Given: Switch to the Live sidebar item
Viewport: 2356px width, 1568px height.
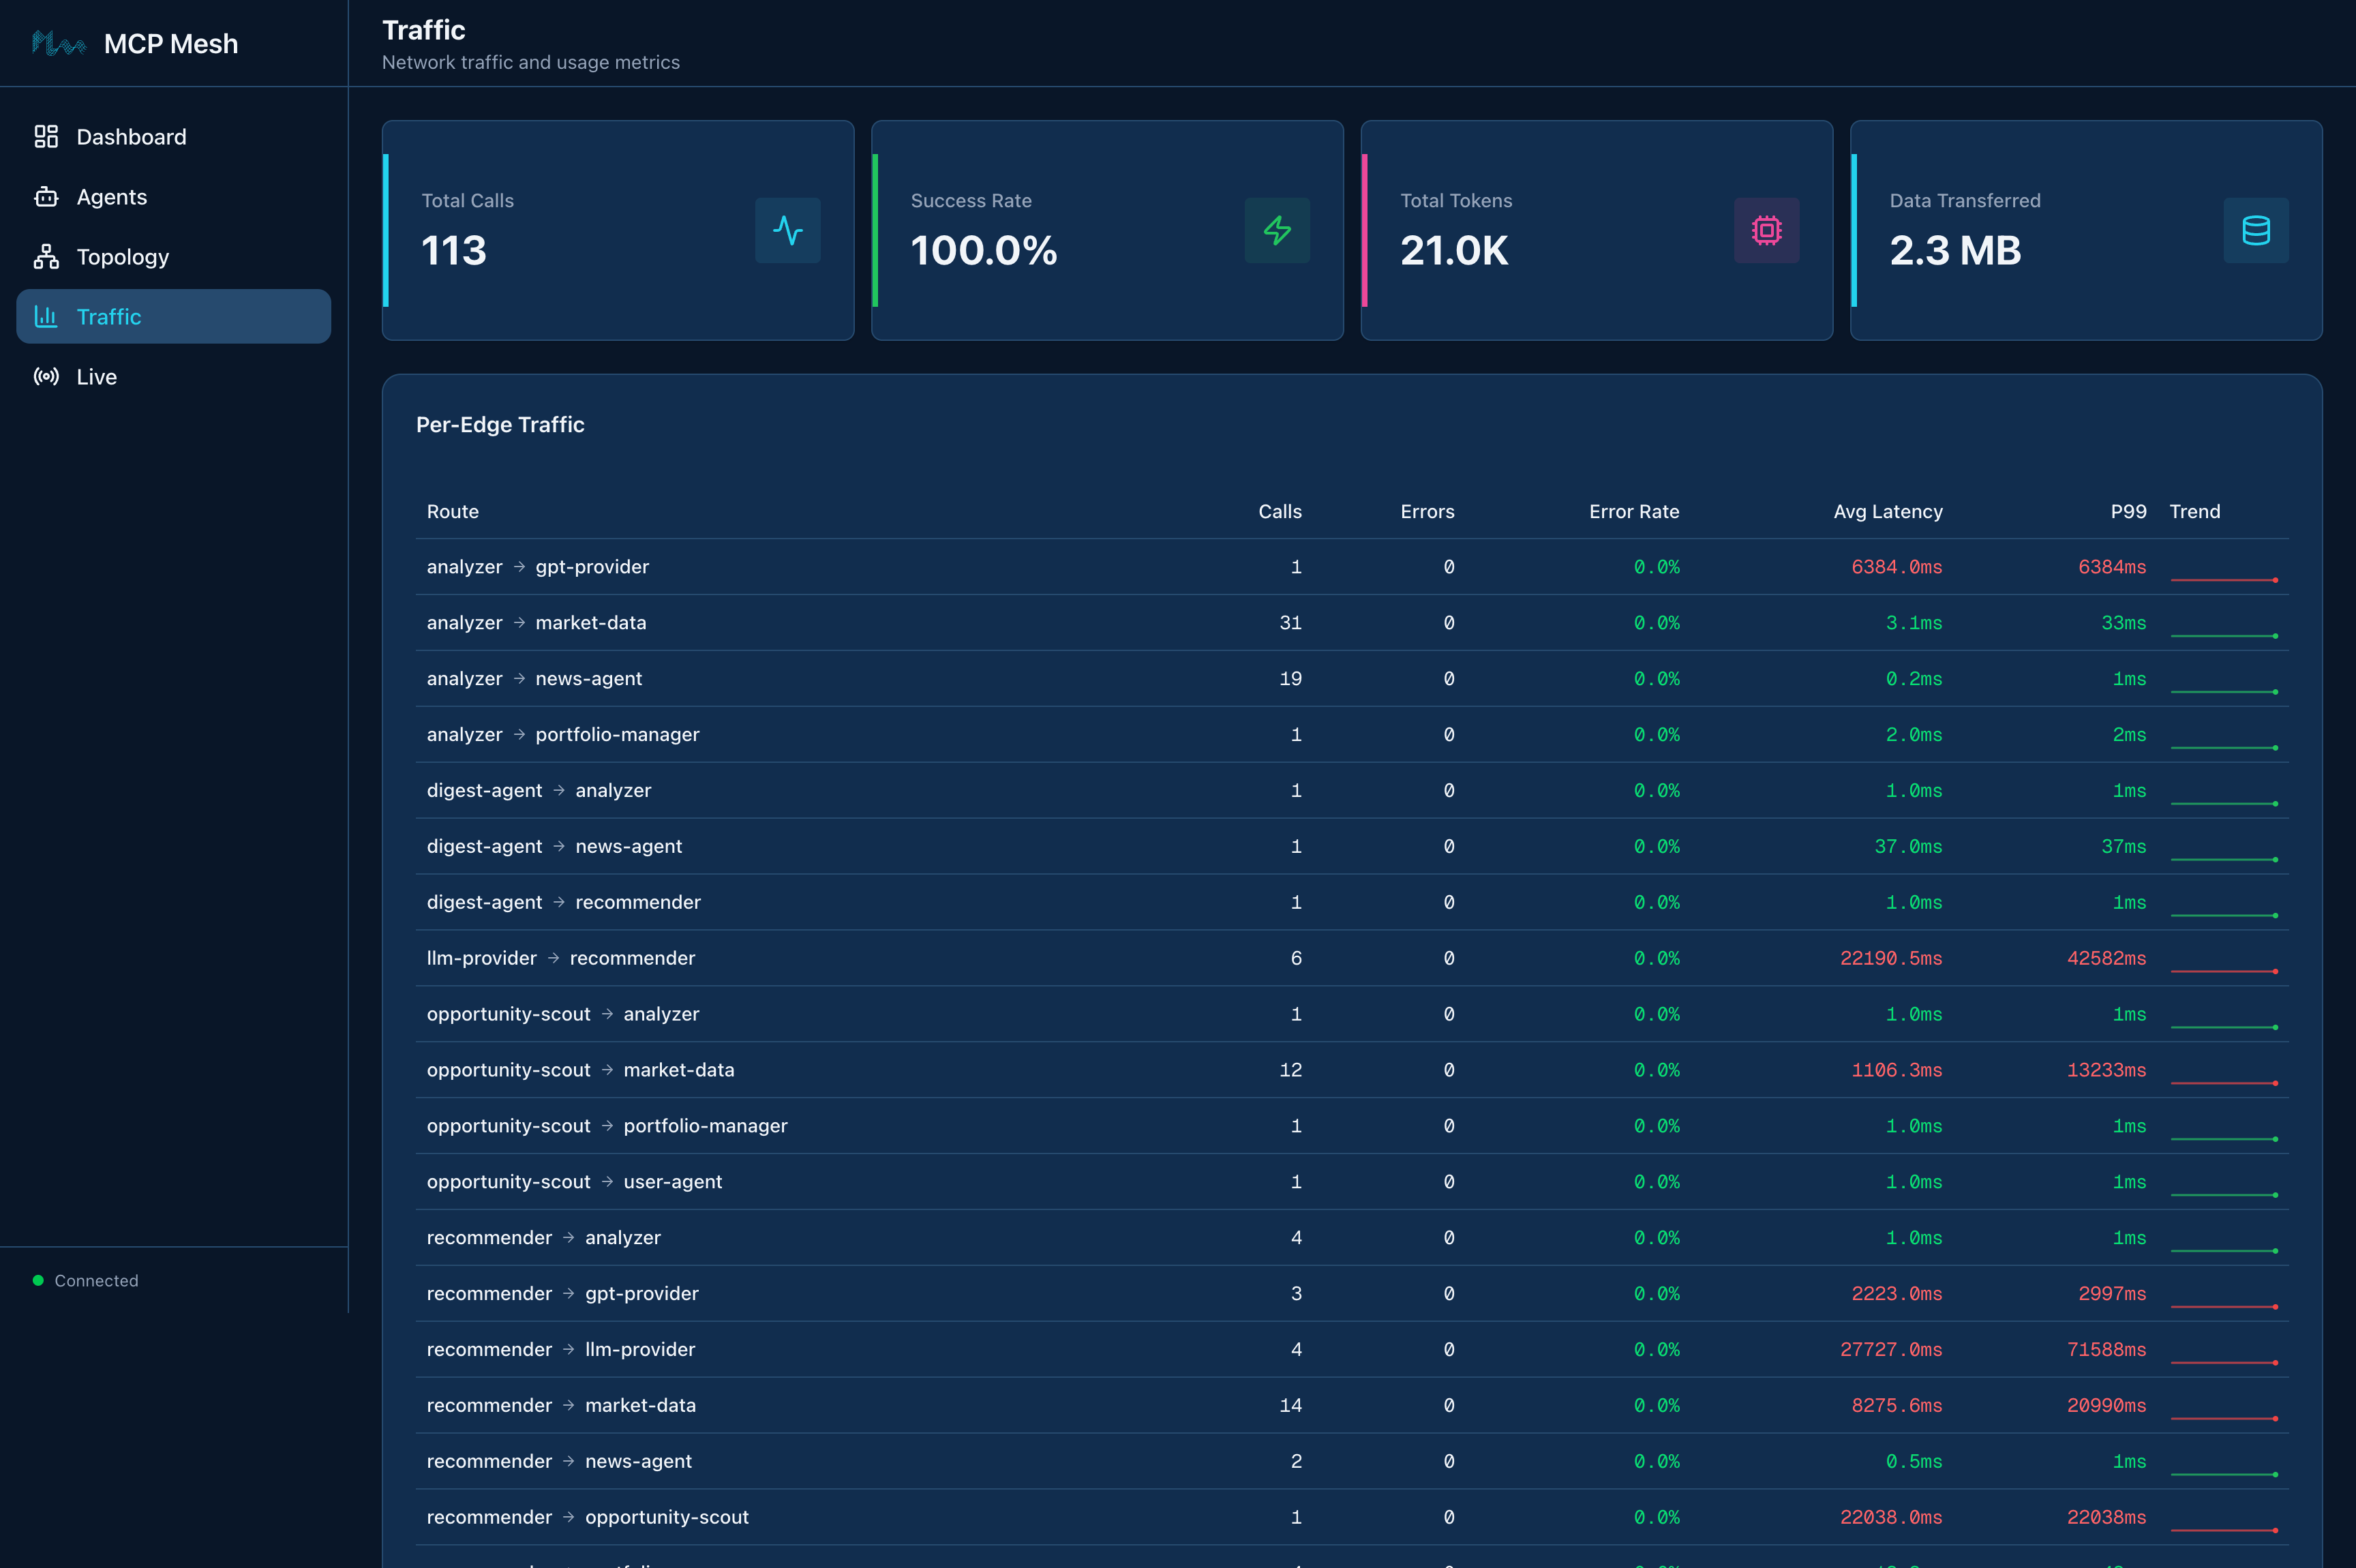Looking at the screenshot, I should coord(97,376).
